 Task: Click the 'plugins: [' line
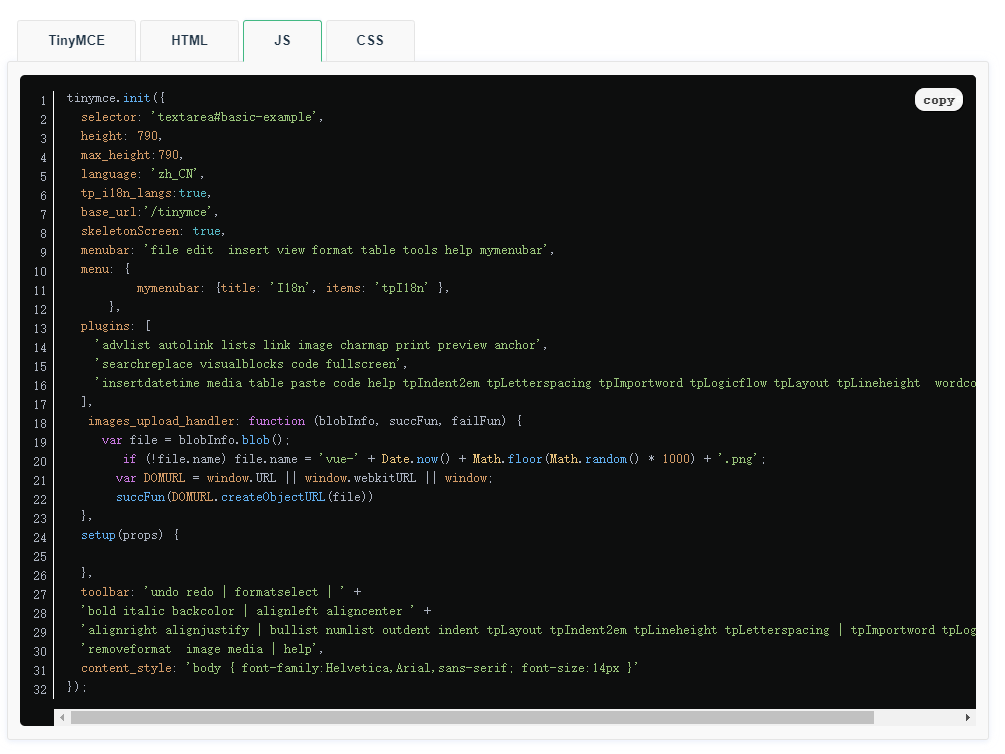coord(116,326)
